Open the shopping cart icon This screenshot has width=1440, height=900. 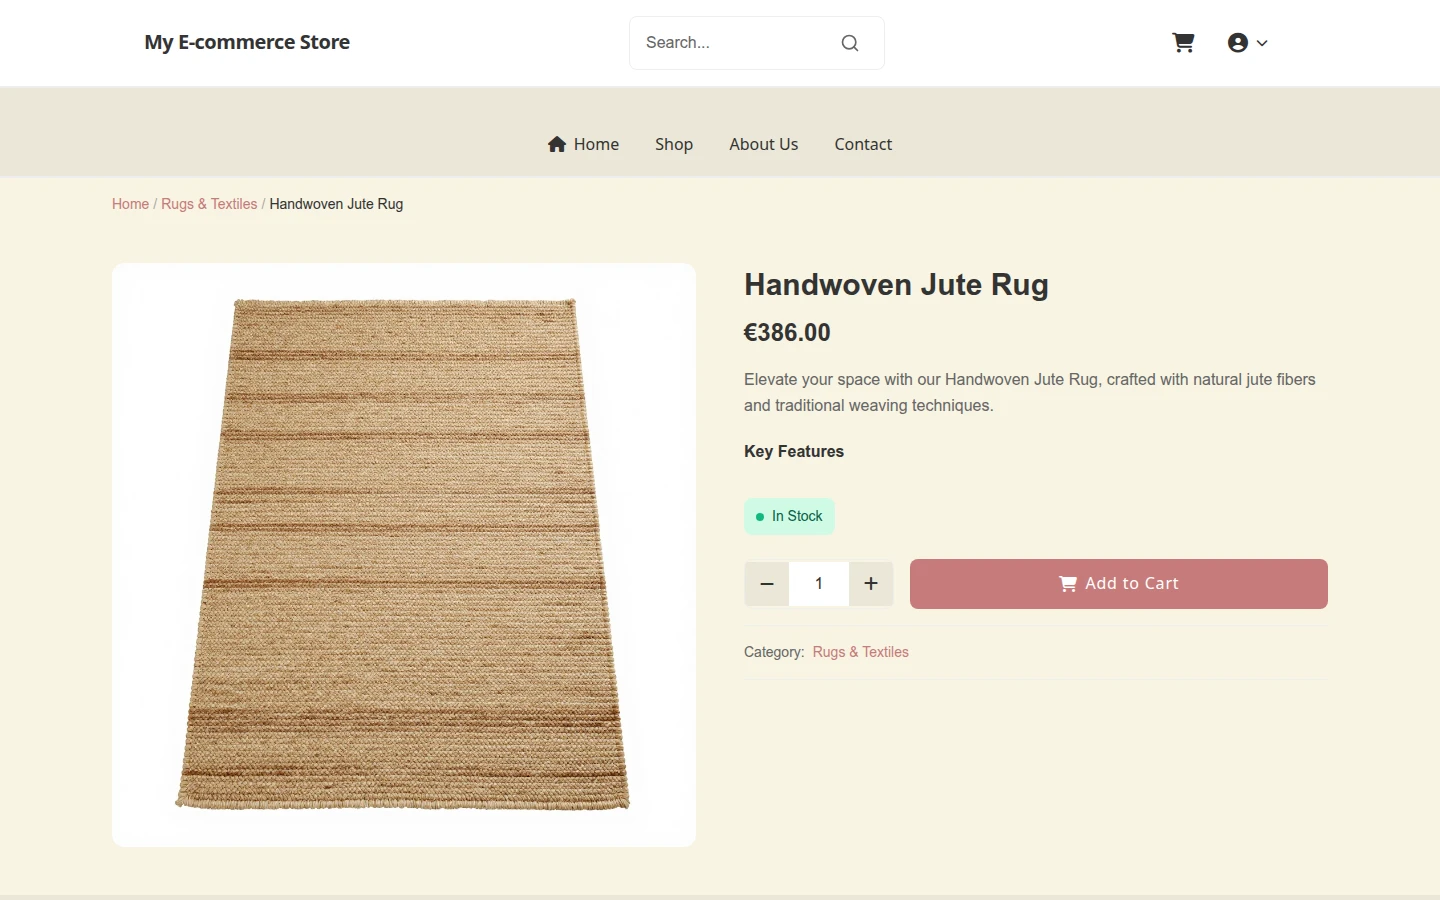pyautogui.click(x=1183, y=43)
